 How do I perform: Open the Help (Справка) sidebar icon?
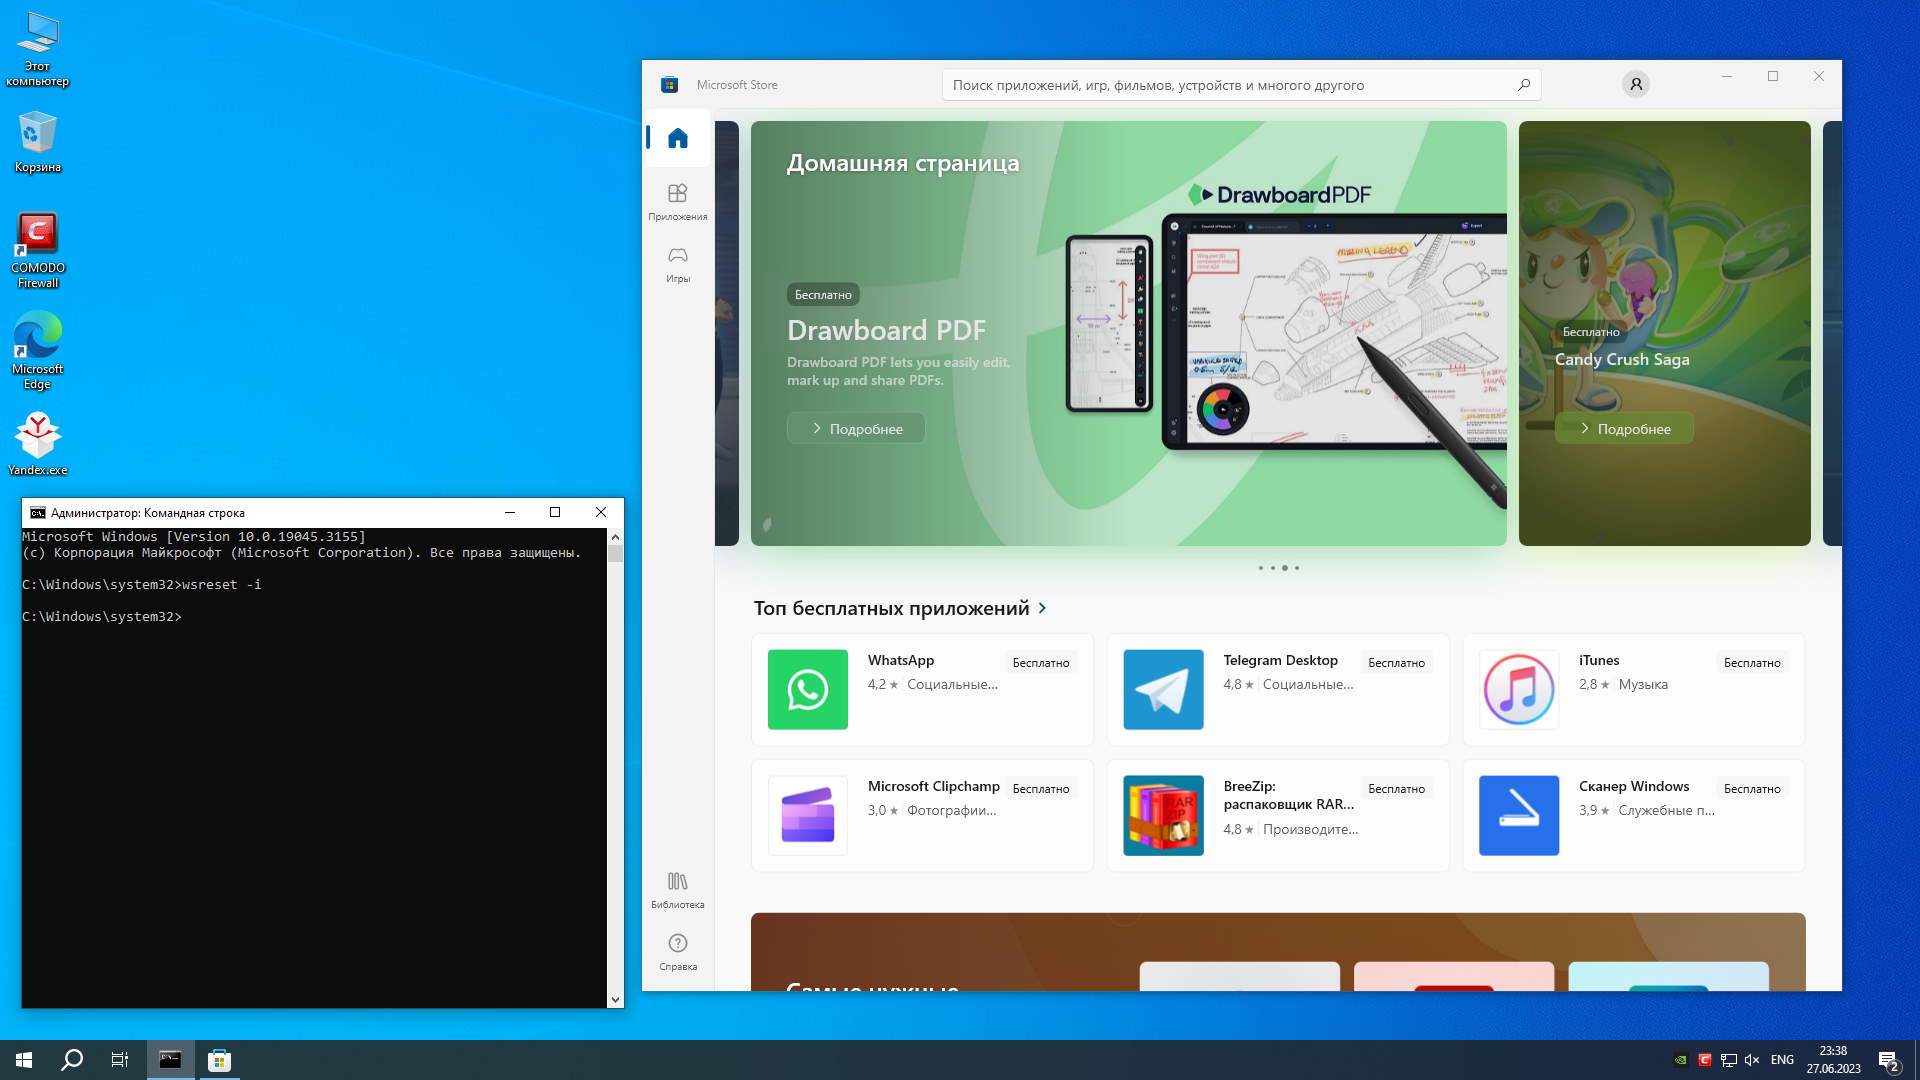click(678, 951)
